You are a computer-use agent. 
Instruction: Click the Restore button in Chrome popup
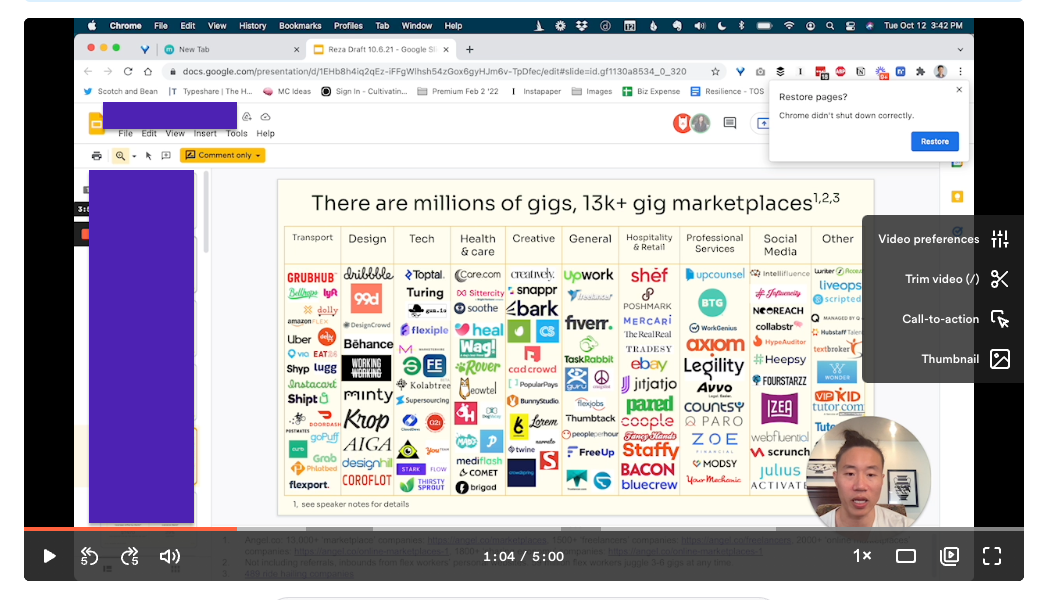coord(935,141)
